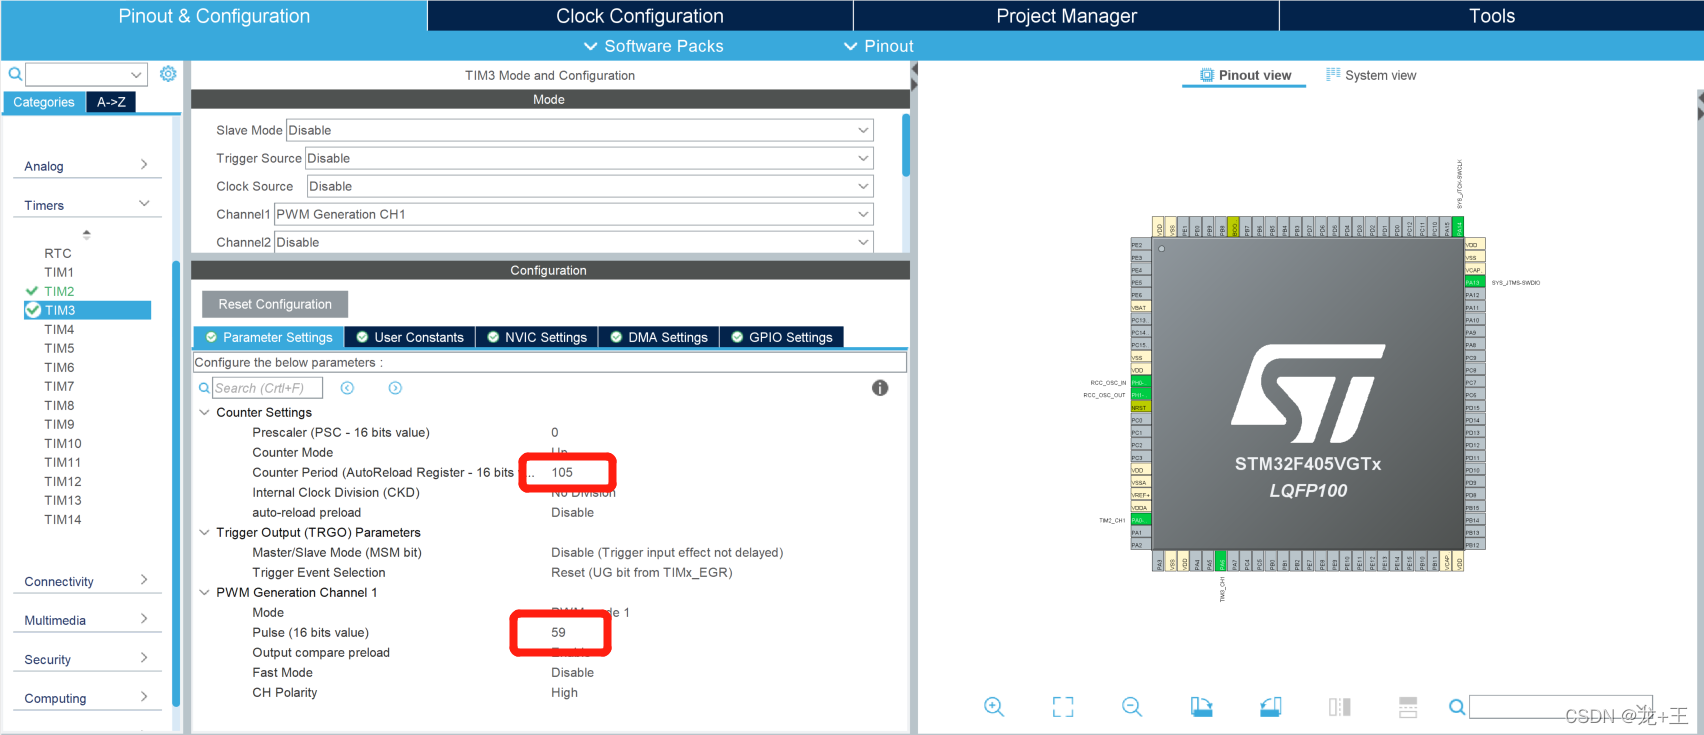Click the System view tab icon
This screenshot has height=735, width=1704.
click(x=1333, y=75)
